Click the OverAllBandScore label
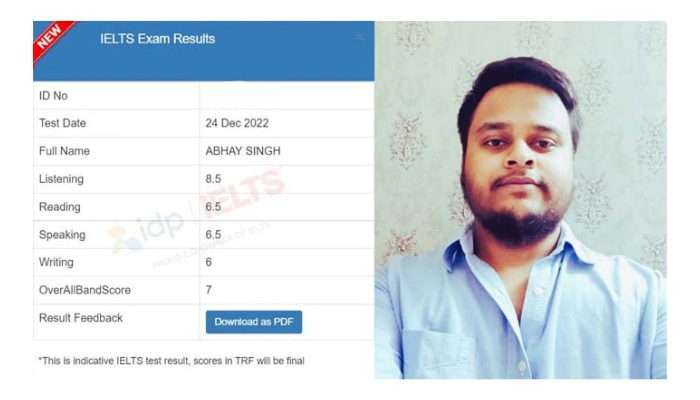The width and height of the screenshot is (700, 400). click(85, 290)
